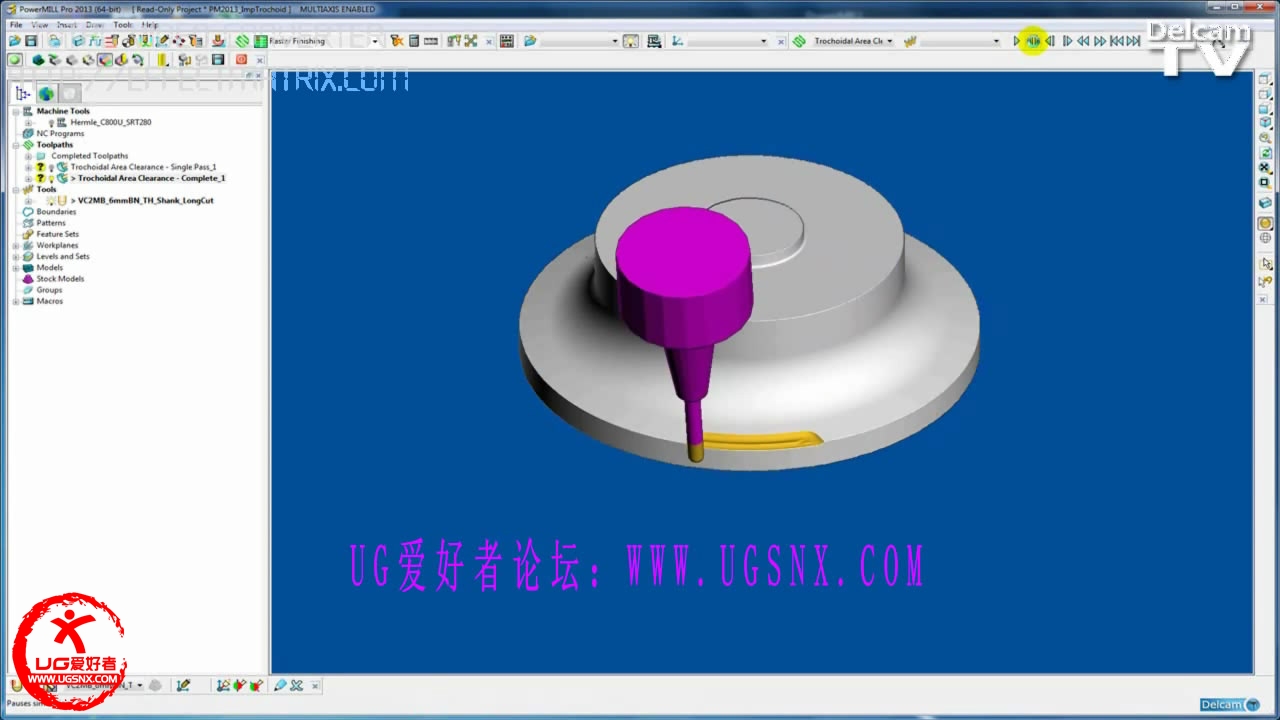Play the toolpath simulation
Viewport: 1280px width, 720px height.
(1016, 41)
